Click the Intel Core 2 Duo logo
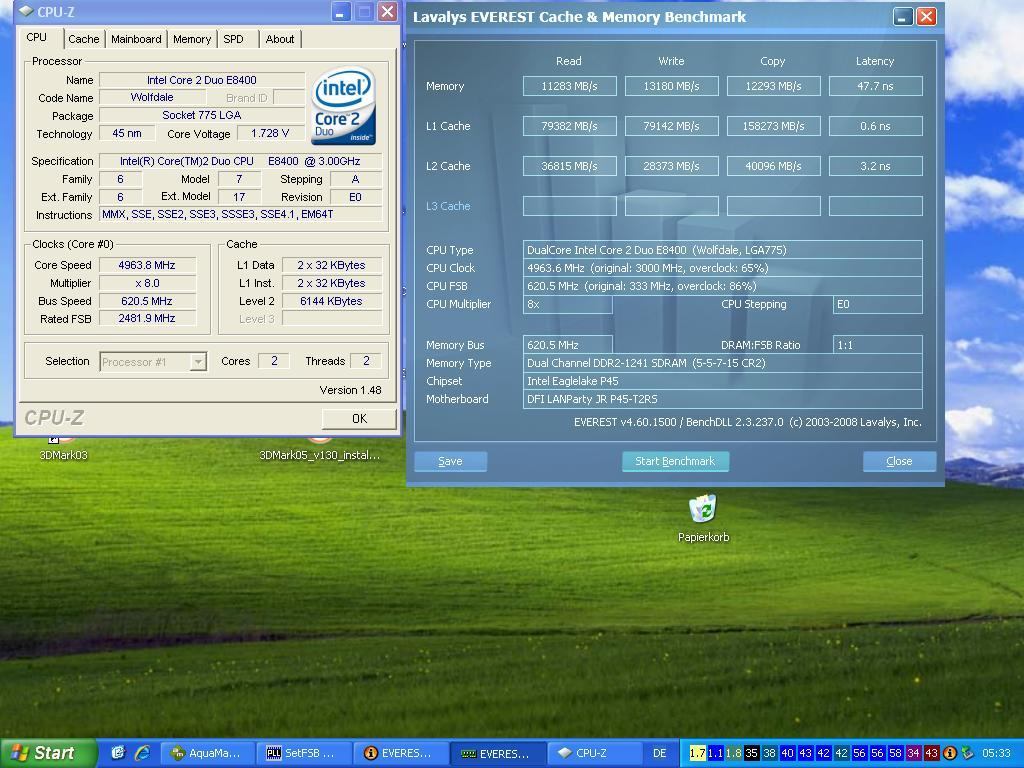 click(343, 106)
